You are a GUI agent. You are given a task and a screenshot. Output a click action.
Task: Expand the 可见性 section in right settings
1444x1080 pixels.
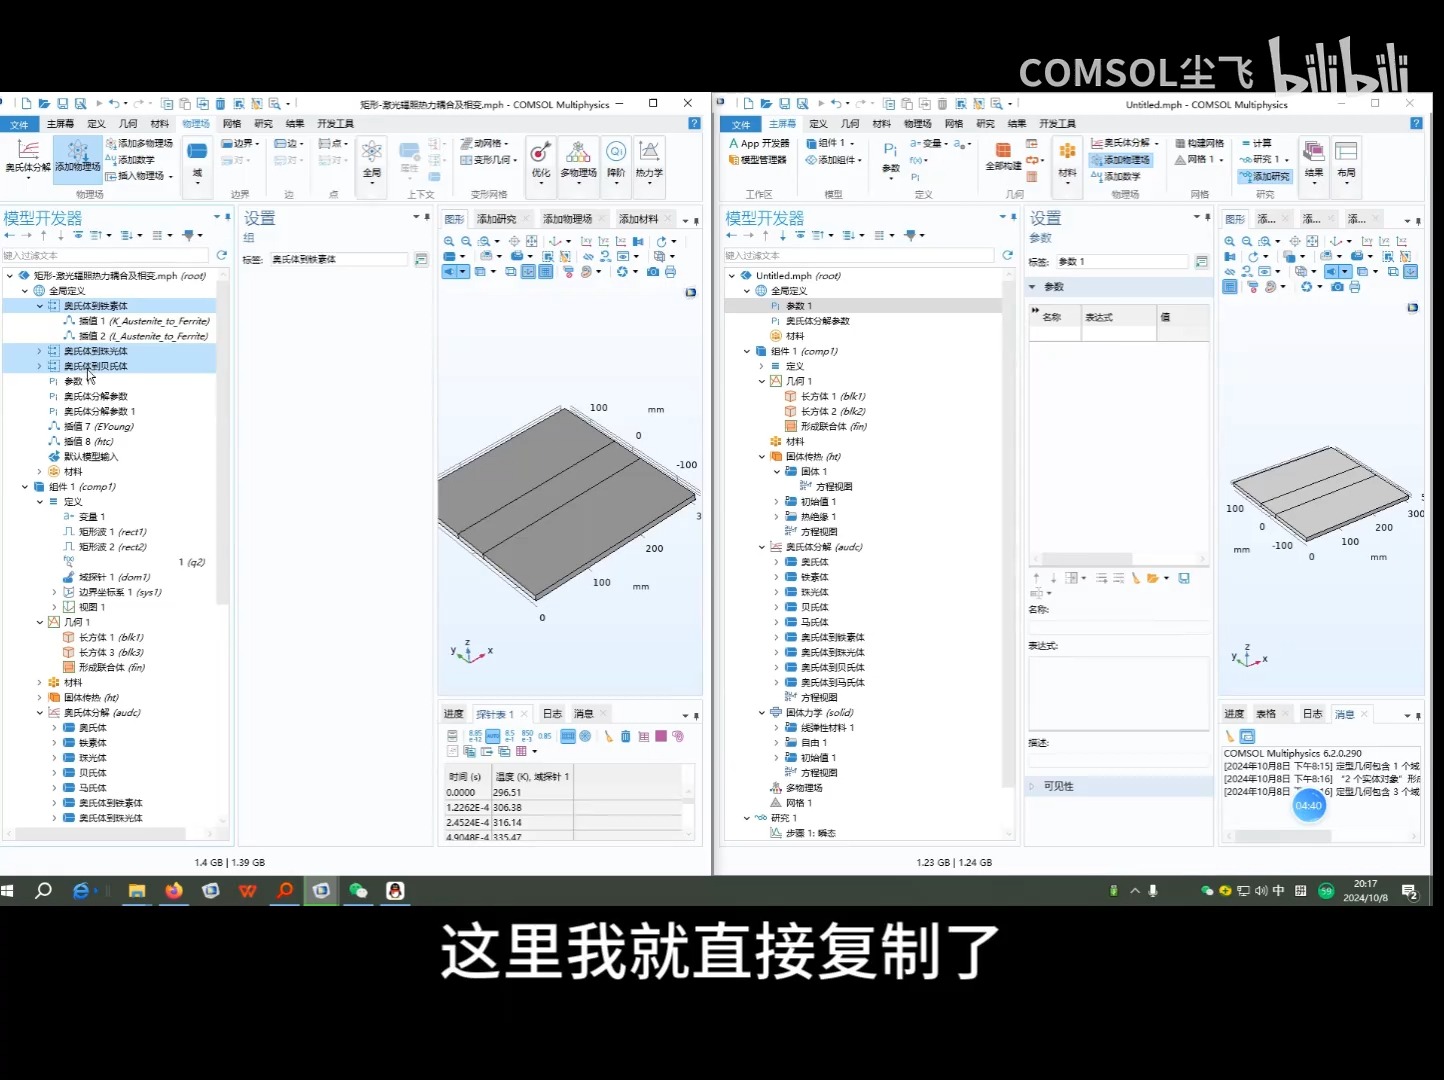point(1033,786)
